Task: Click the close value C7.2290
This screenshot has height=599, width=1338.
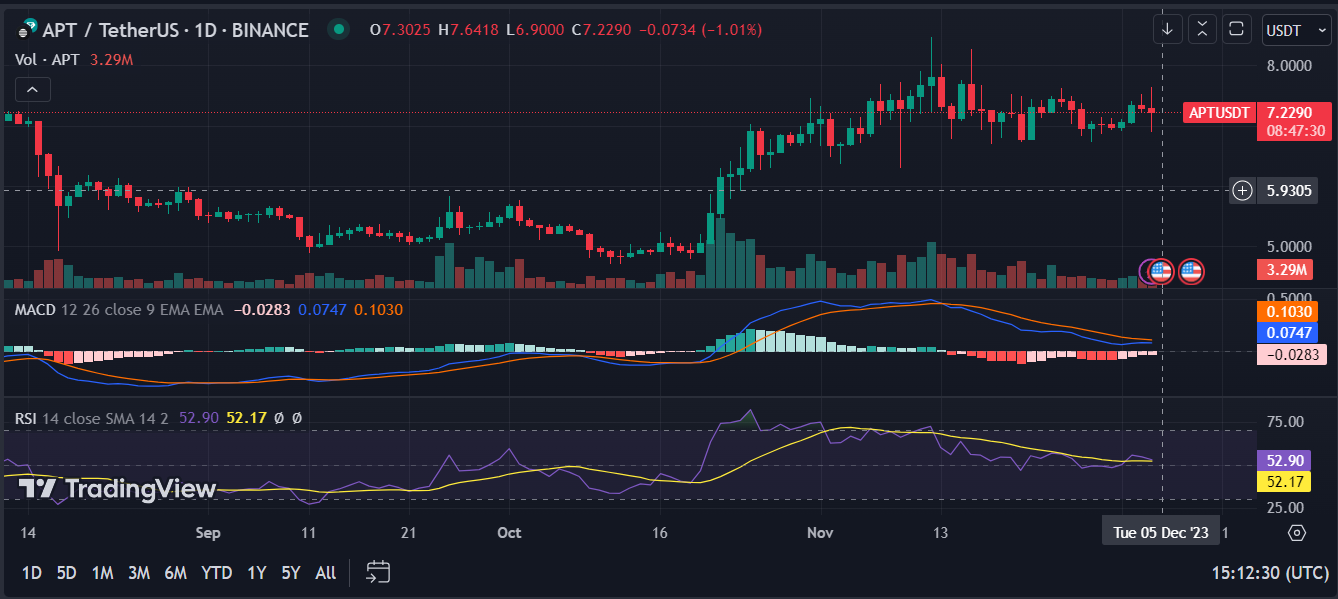Action: pyautogui.click(x=601, y=30)
